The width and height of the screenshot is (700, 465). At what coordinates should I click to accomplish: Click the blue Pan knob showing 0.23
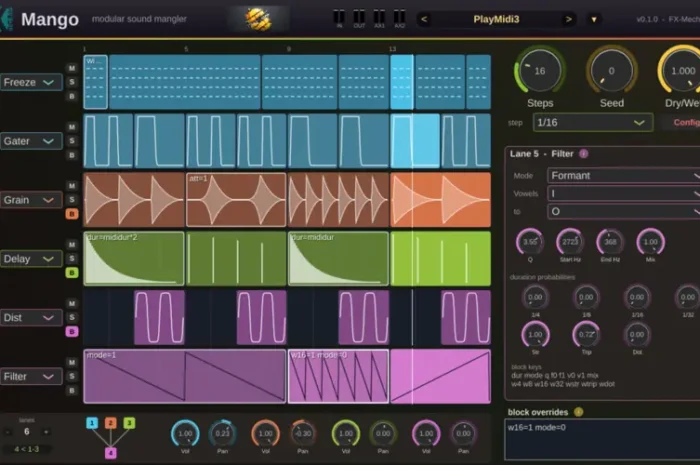coord(222,433)
